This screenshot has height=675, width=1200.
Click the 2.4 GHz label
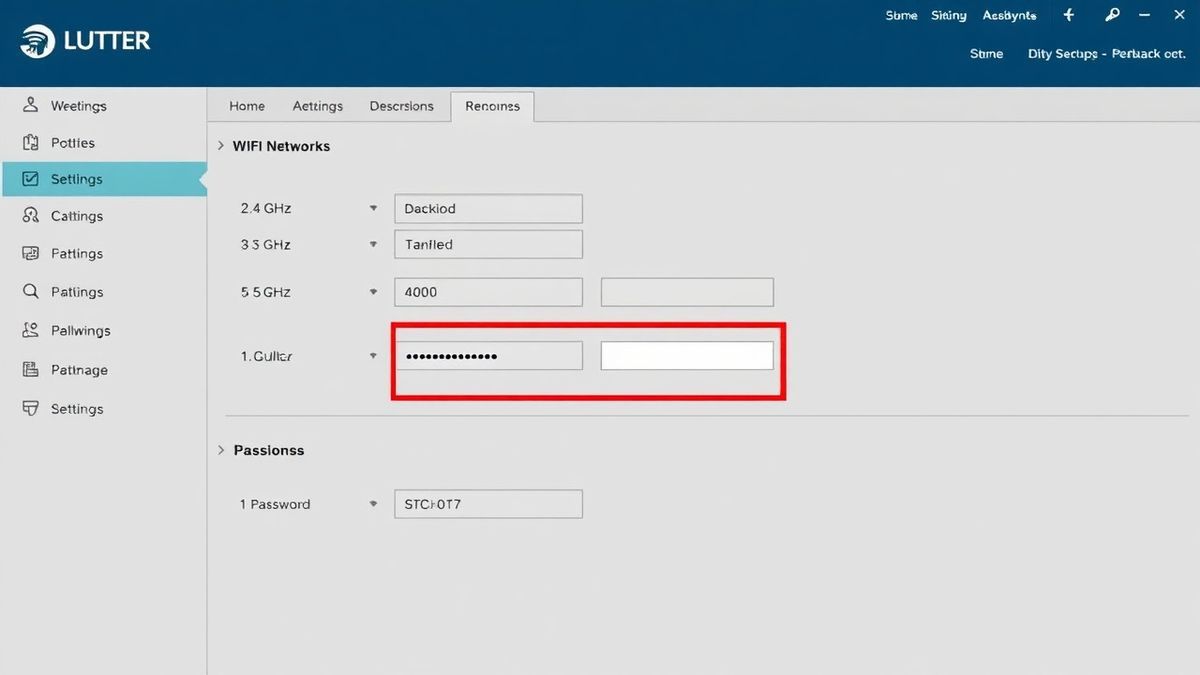click(266, 208)
